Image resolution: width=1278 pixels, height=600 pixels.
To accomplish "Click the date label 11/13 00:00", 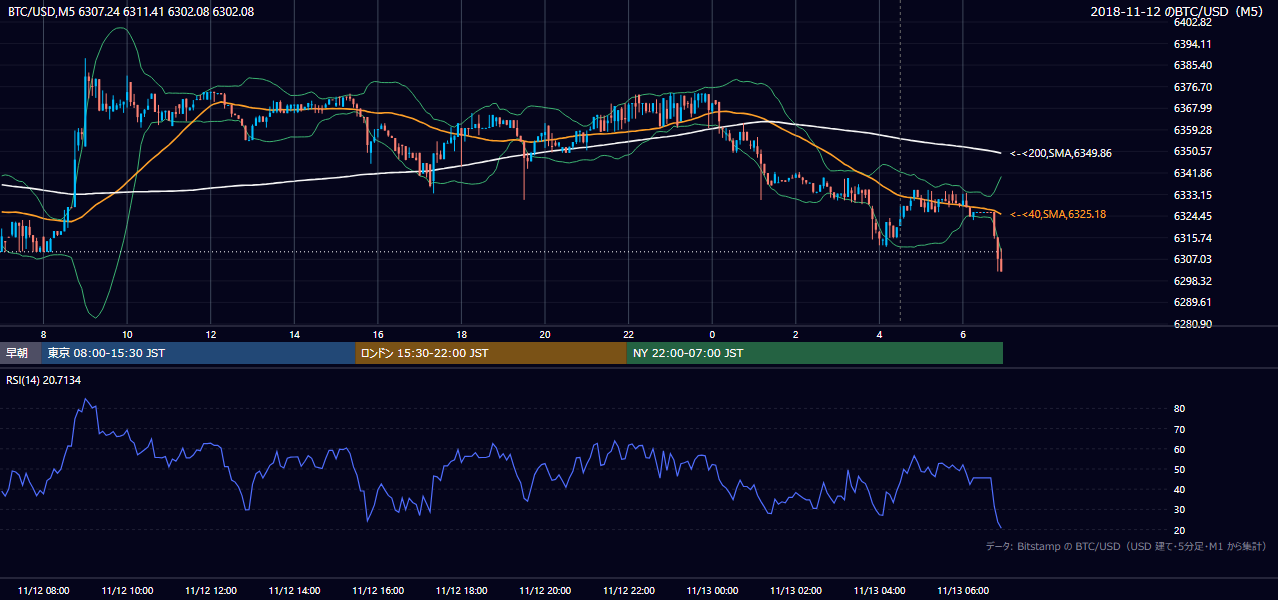I will click(712, 591).
